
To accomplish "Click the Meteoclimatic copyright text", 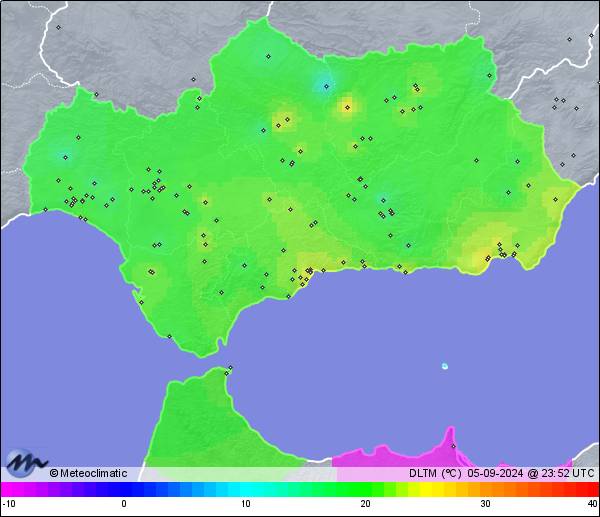I will click(91, 474).
